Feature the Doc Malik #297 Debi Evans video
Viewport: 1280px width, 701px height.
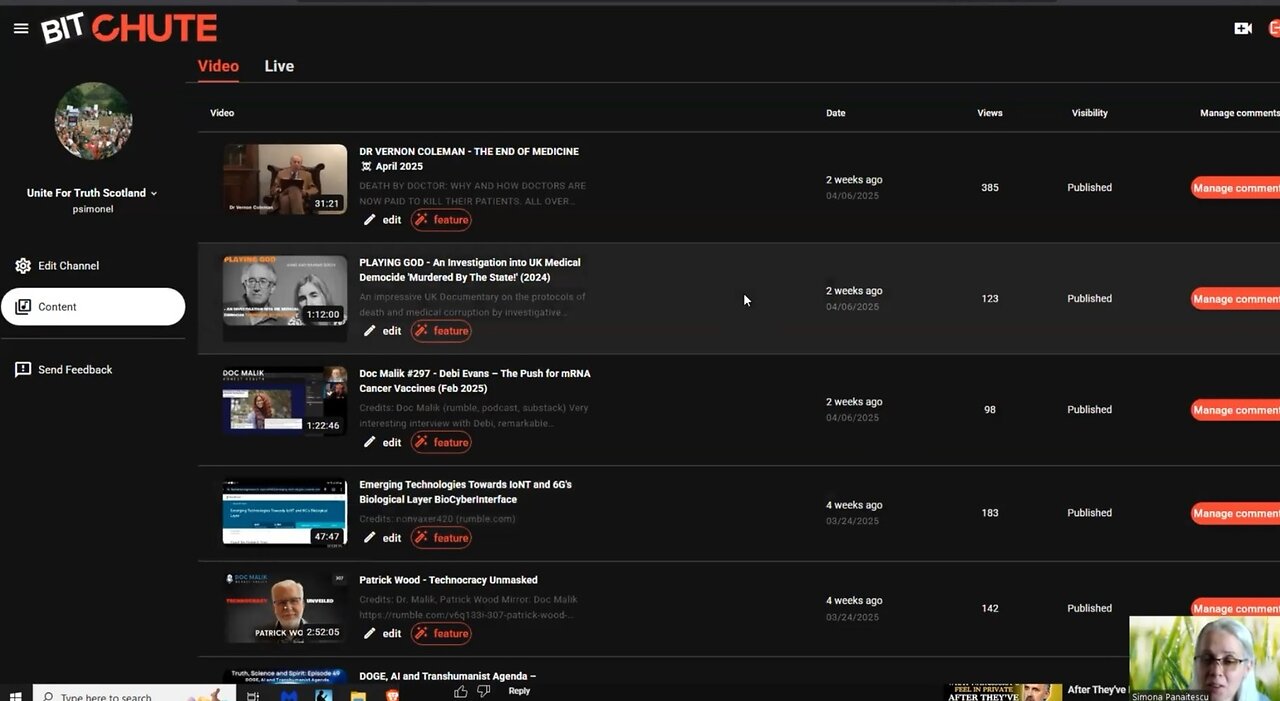pos(441,442)
